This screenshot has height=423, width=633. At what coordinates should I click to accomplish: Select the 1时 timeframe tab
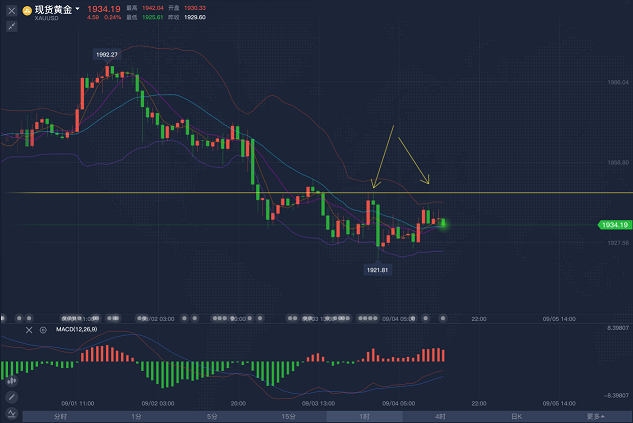click(x=364, y=415)
